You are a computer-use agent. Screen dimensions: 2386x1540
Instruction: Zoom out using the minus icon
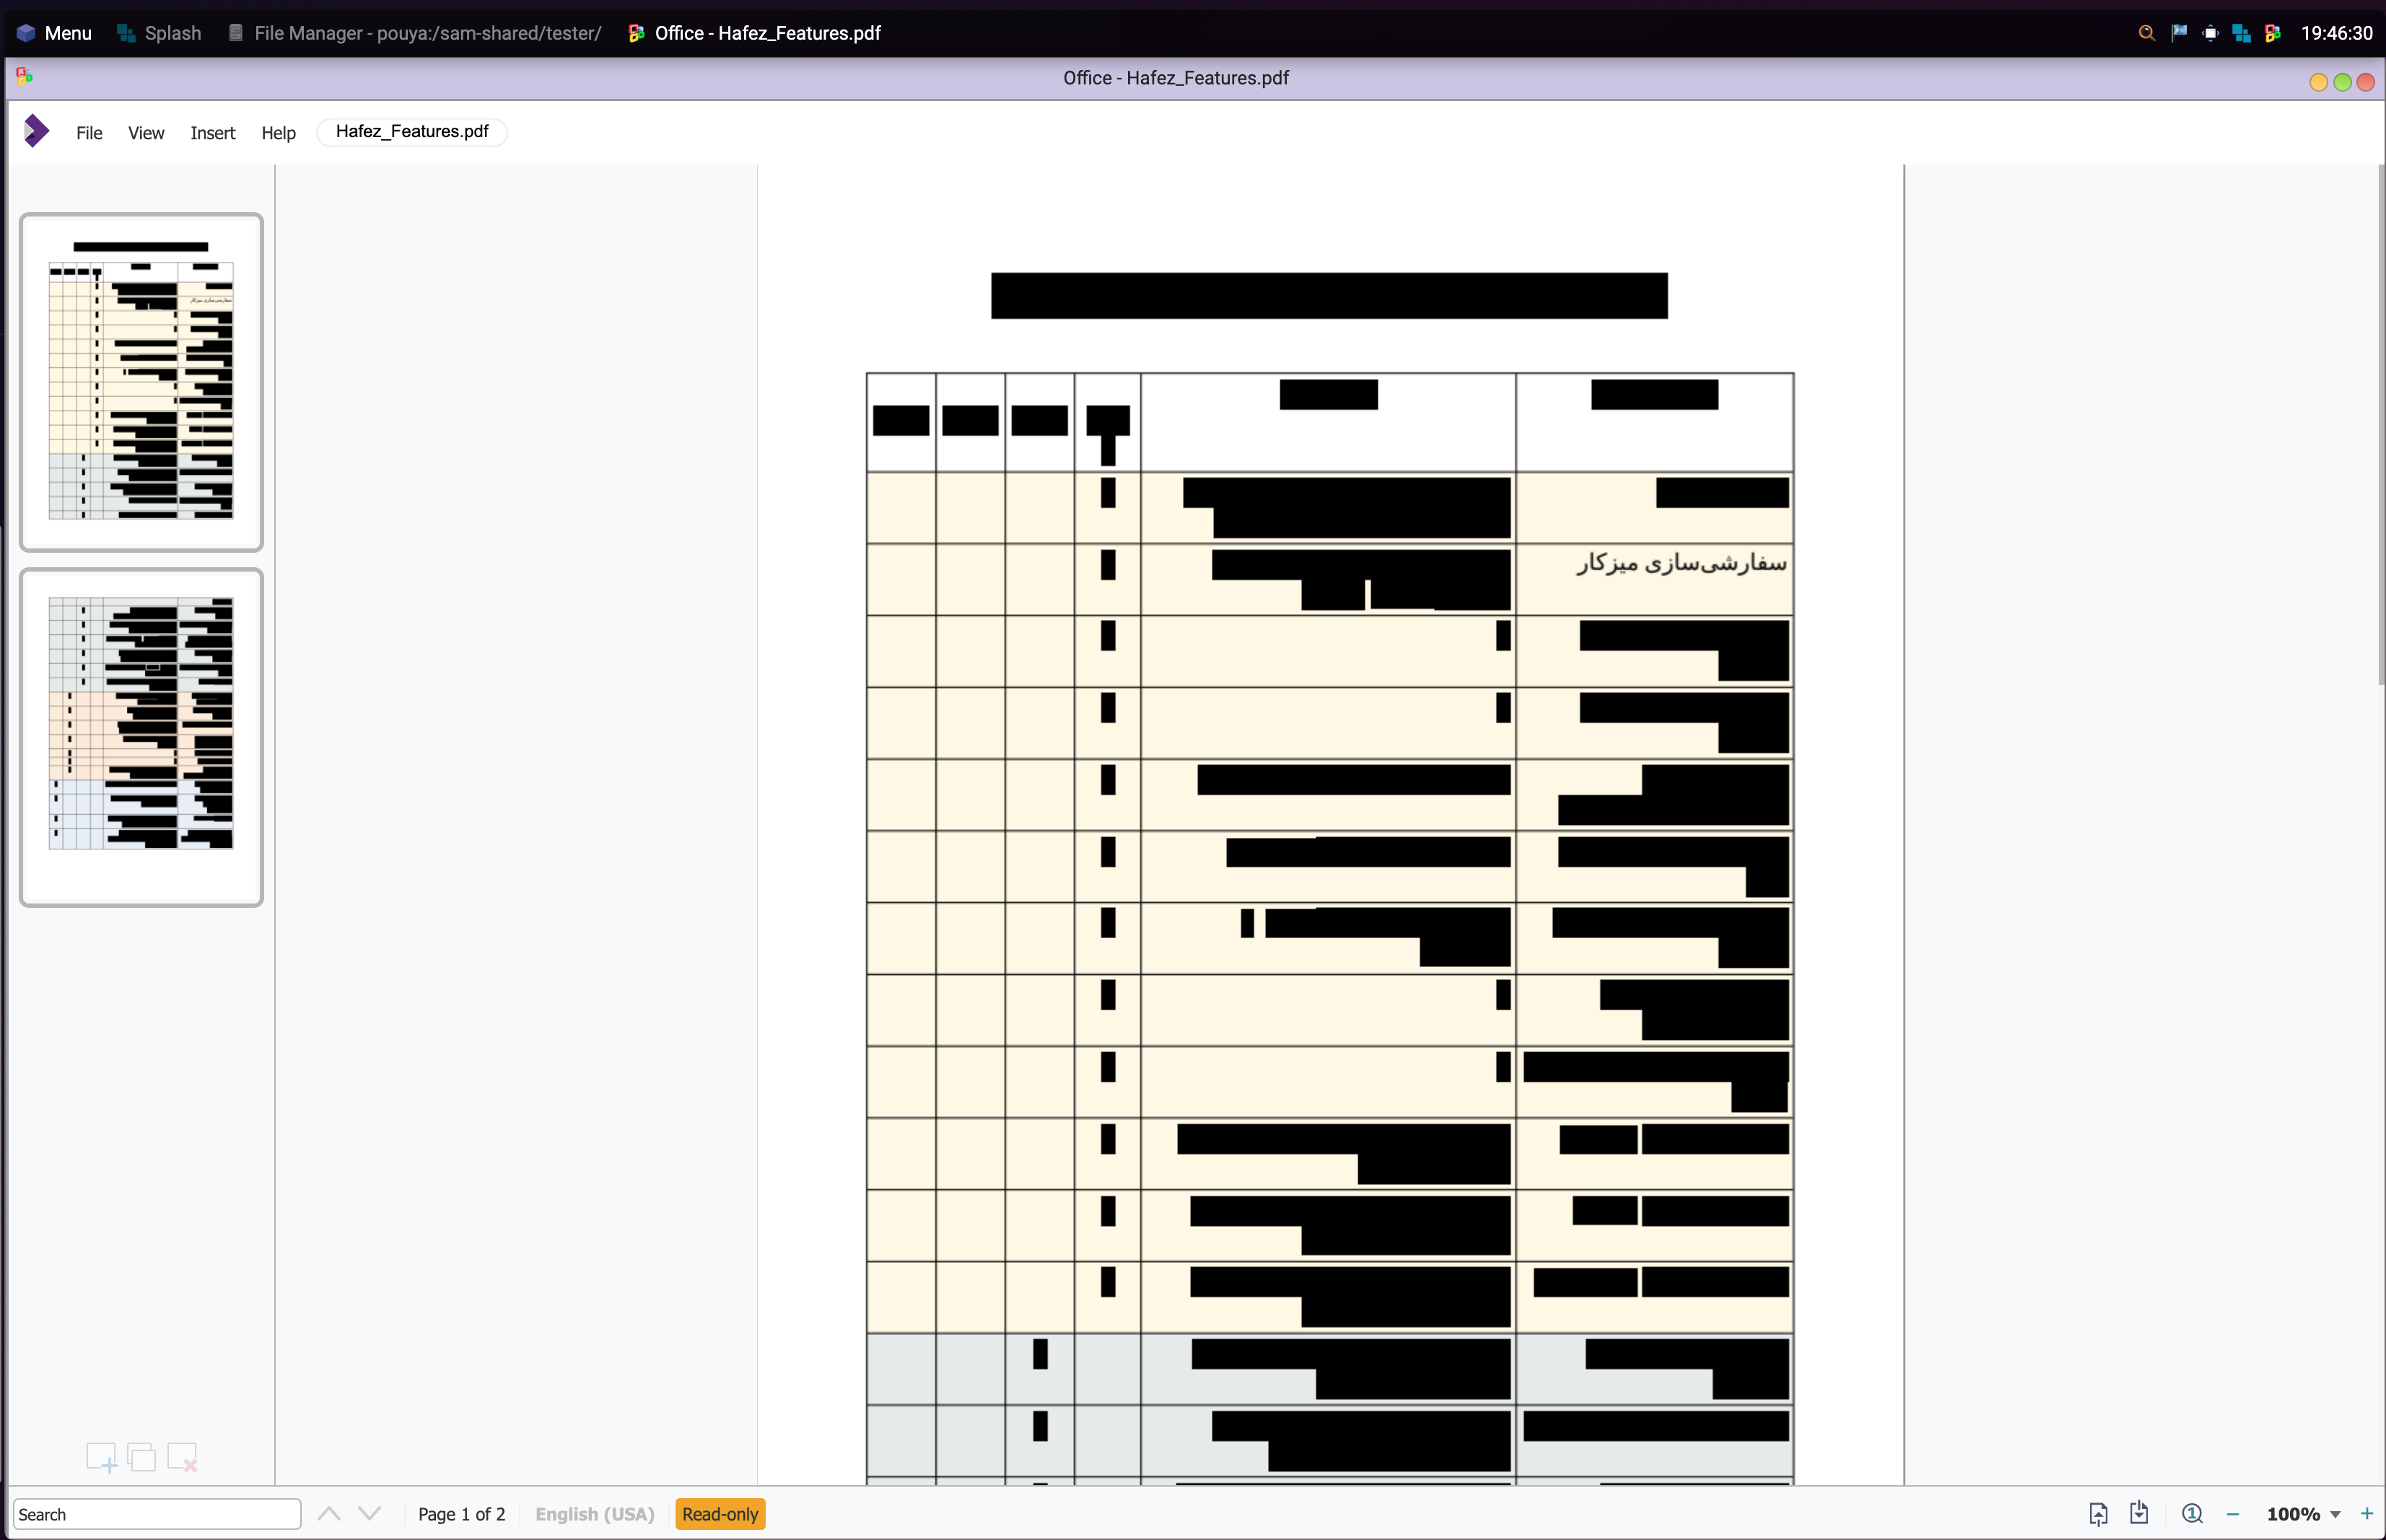click(x=2233, y=1514)
